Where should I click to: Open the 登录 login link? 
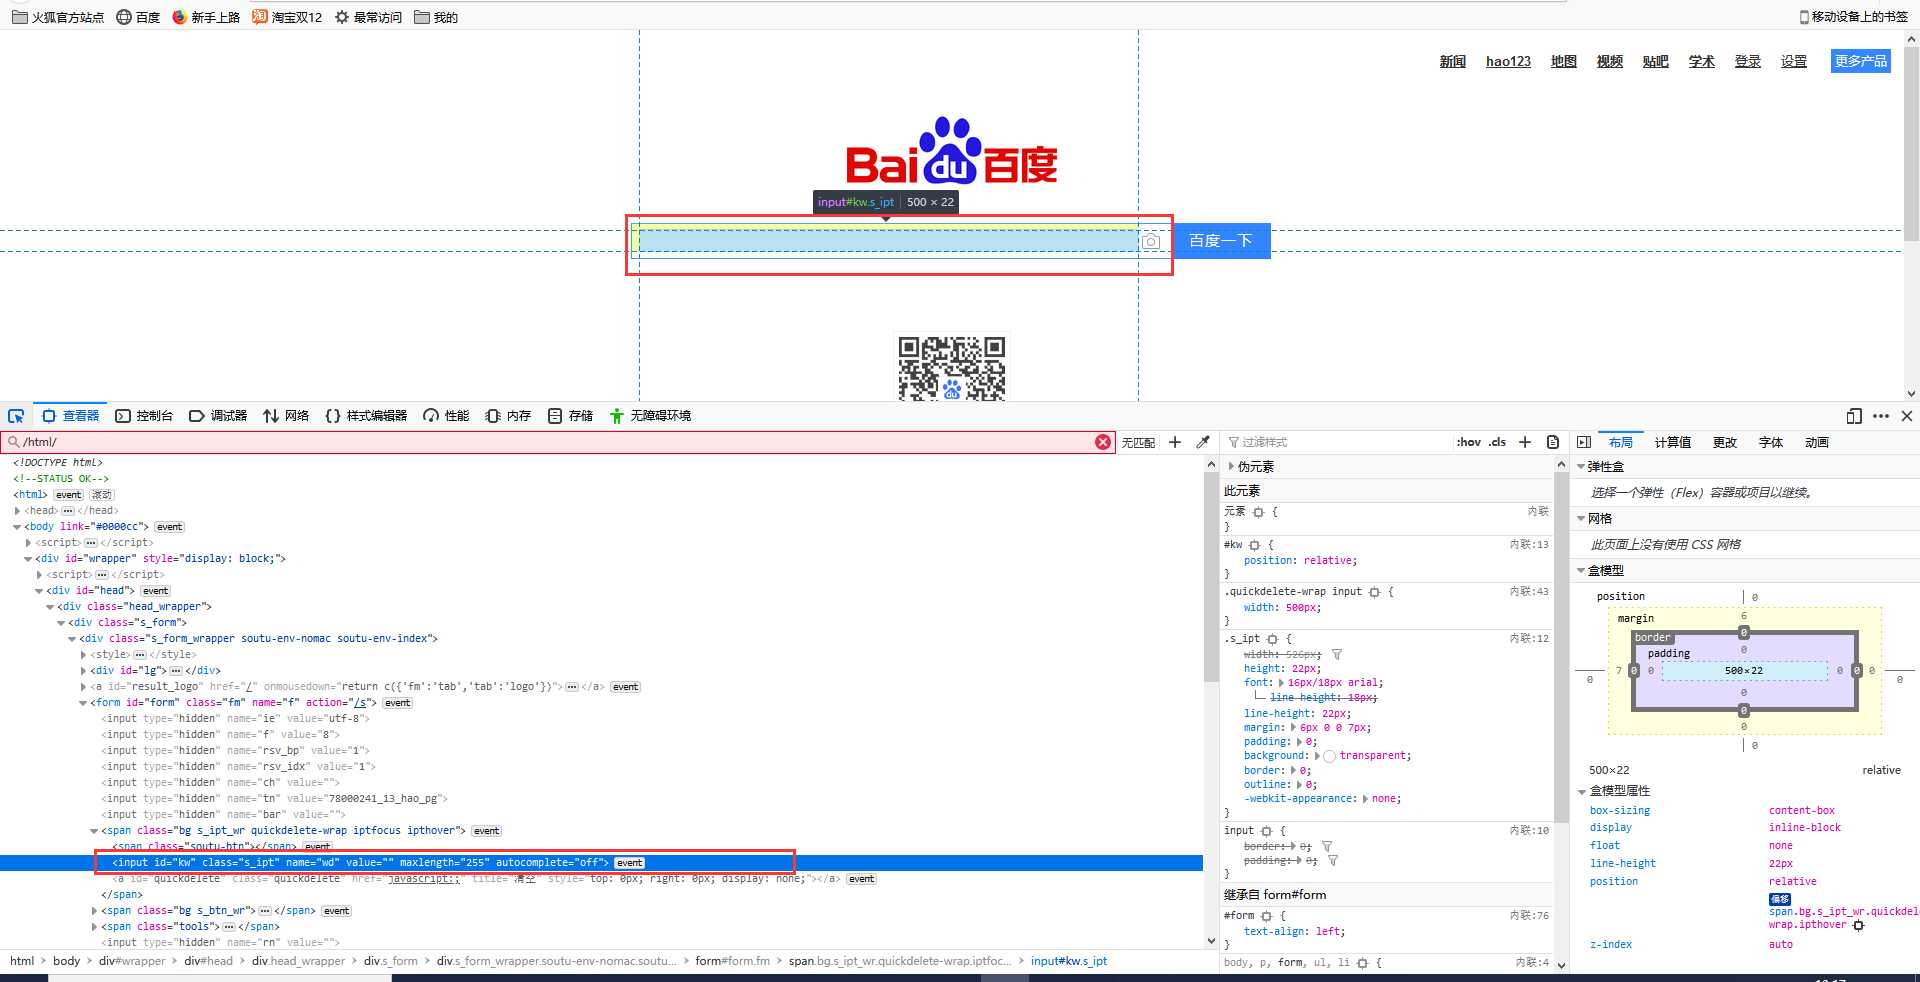pyautogui.click(x=1747, y=61)
